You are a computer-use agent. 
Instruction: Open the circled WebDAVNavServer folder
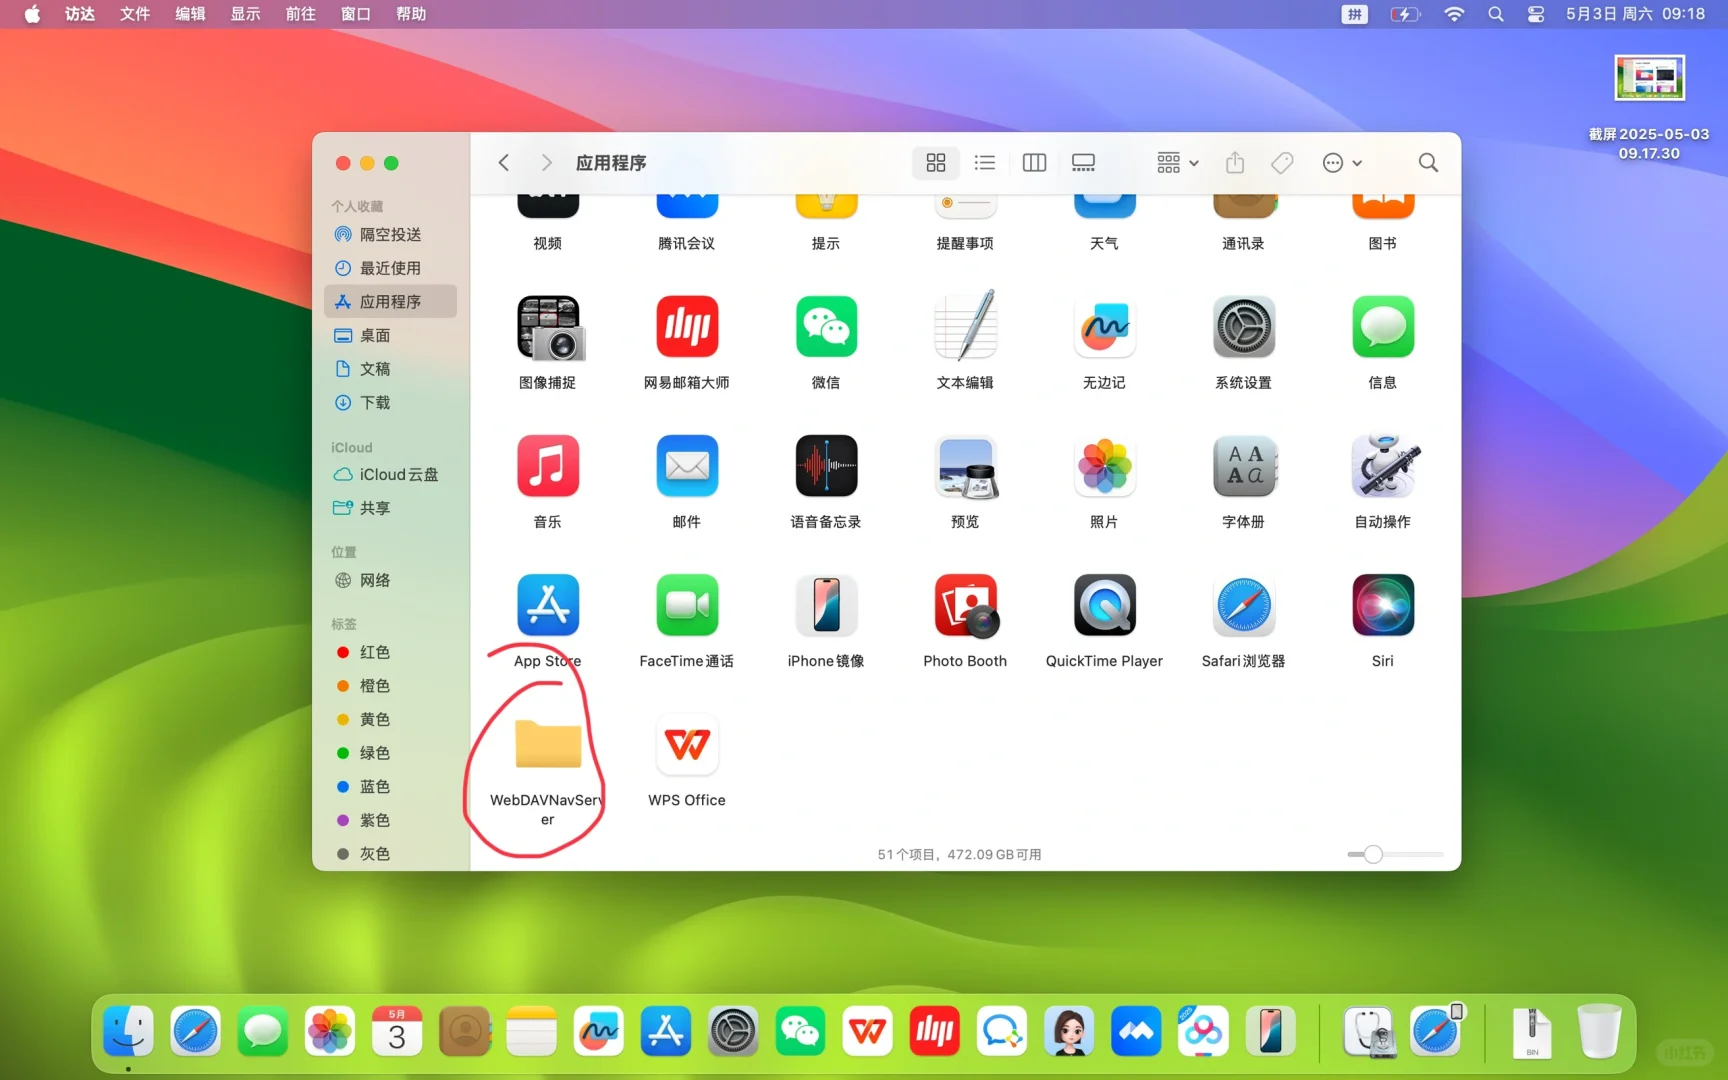pyautogui.click(x=547, y=745)
